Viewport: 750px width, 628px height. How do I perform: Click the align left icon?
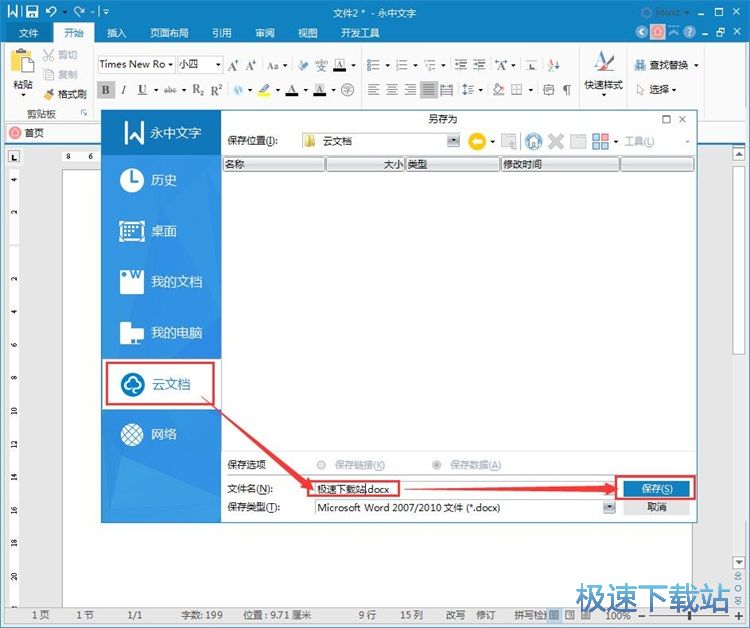pyautogui.click(x=374, y=89)
